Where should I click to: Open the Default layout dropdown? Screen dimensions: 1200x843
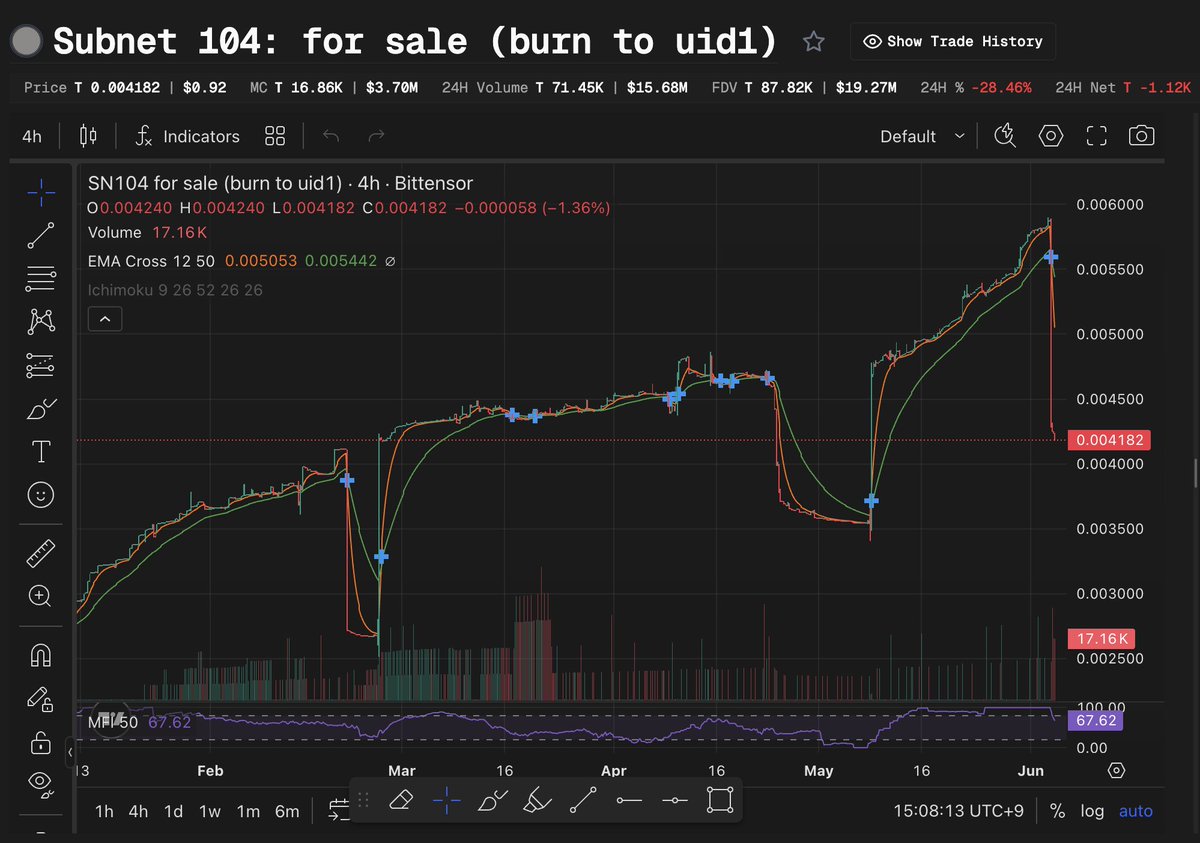click(922, 136)
